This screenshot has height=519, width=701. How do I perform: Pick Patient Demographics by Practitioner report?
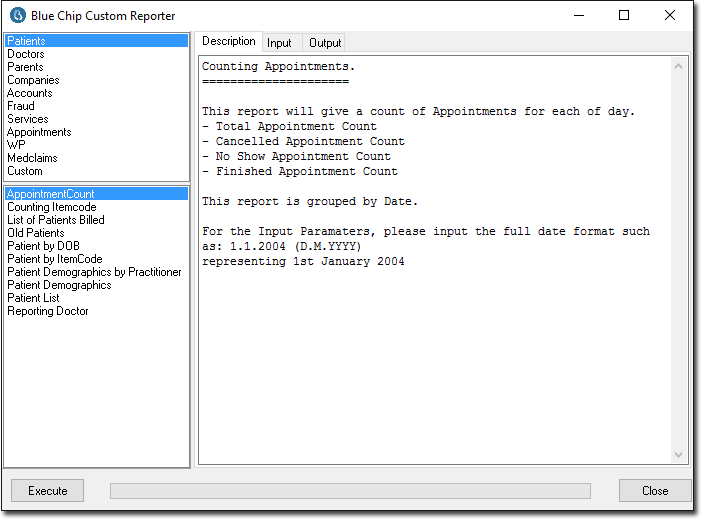(94, 272)
